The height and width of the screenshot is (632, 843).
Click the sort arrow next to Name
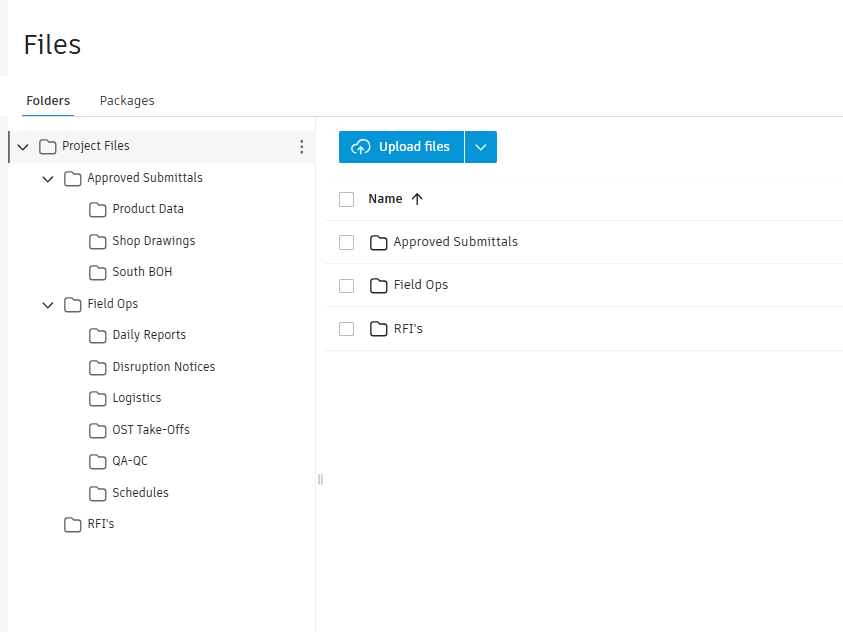[418, 199]
